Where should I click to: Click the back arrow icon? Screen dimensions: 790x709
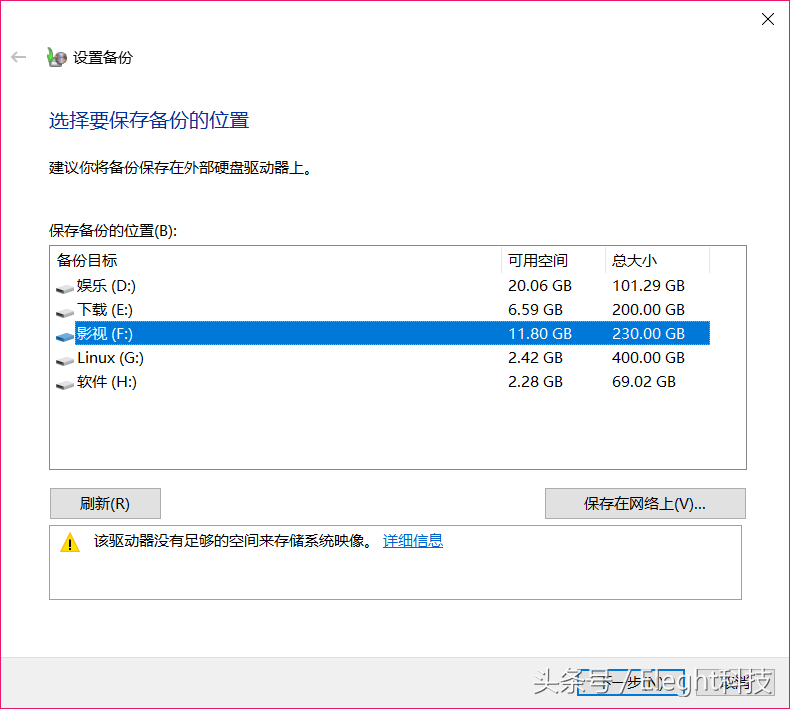[x=19, y=57]
